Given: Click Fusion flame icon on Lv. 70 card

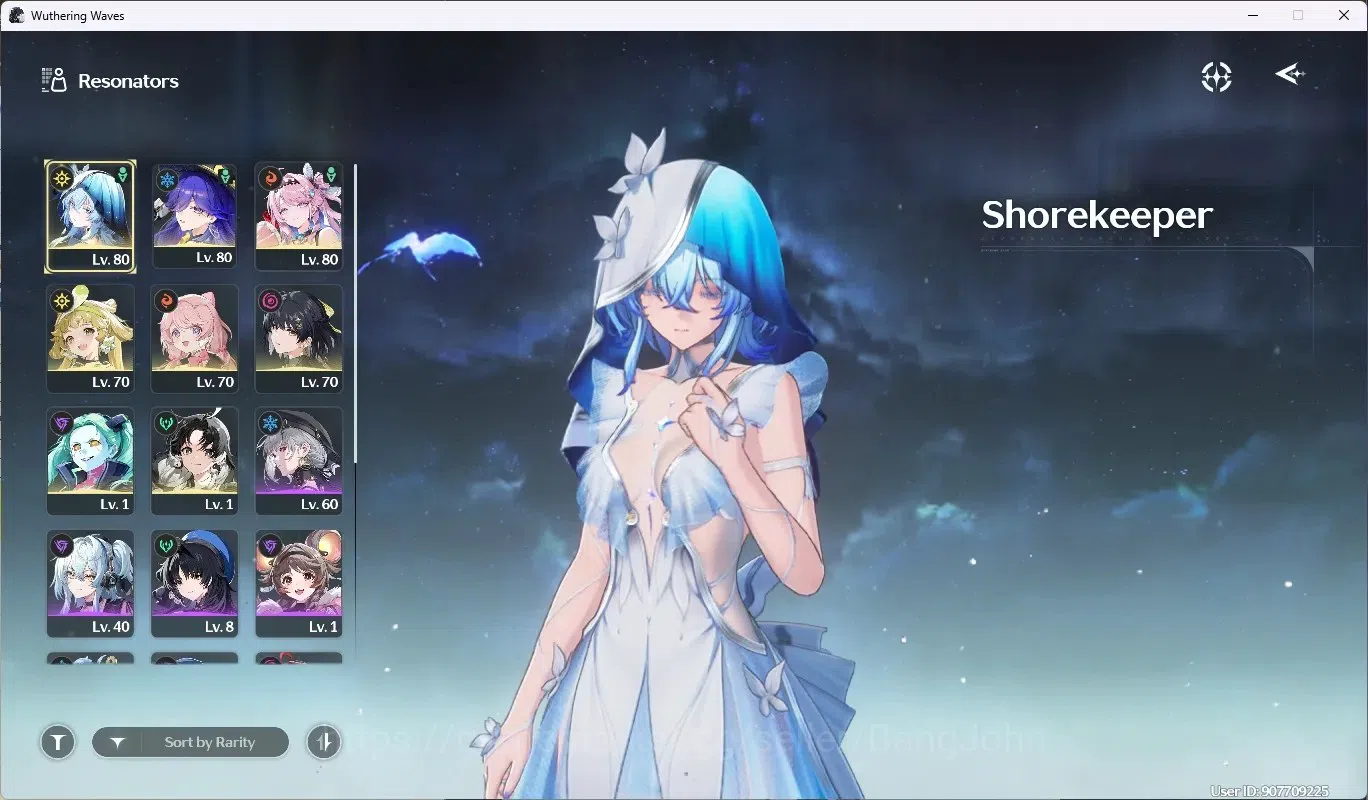Looking at the screenshot, I should (x=166, y=300).
